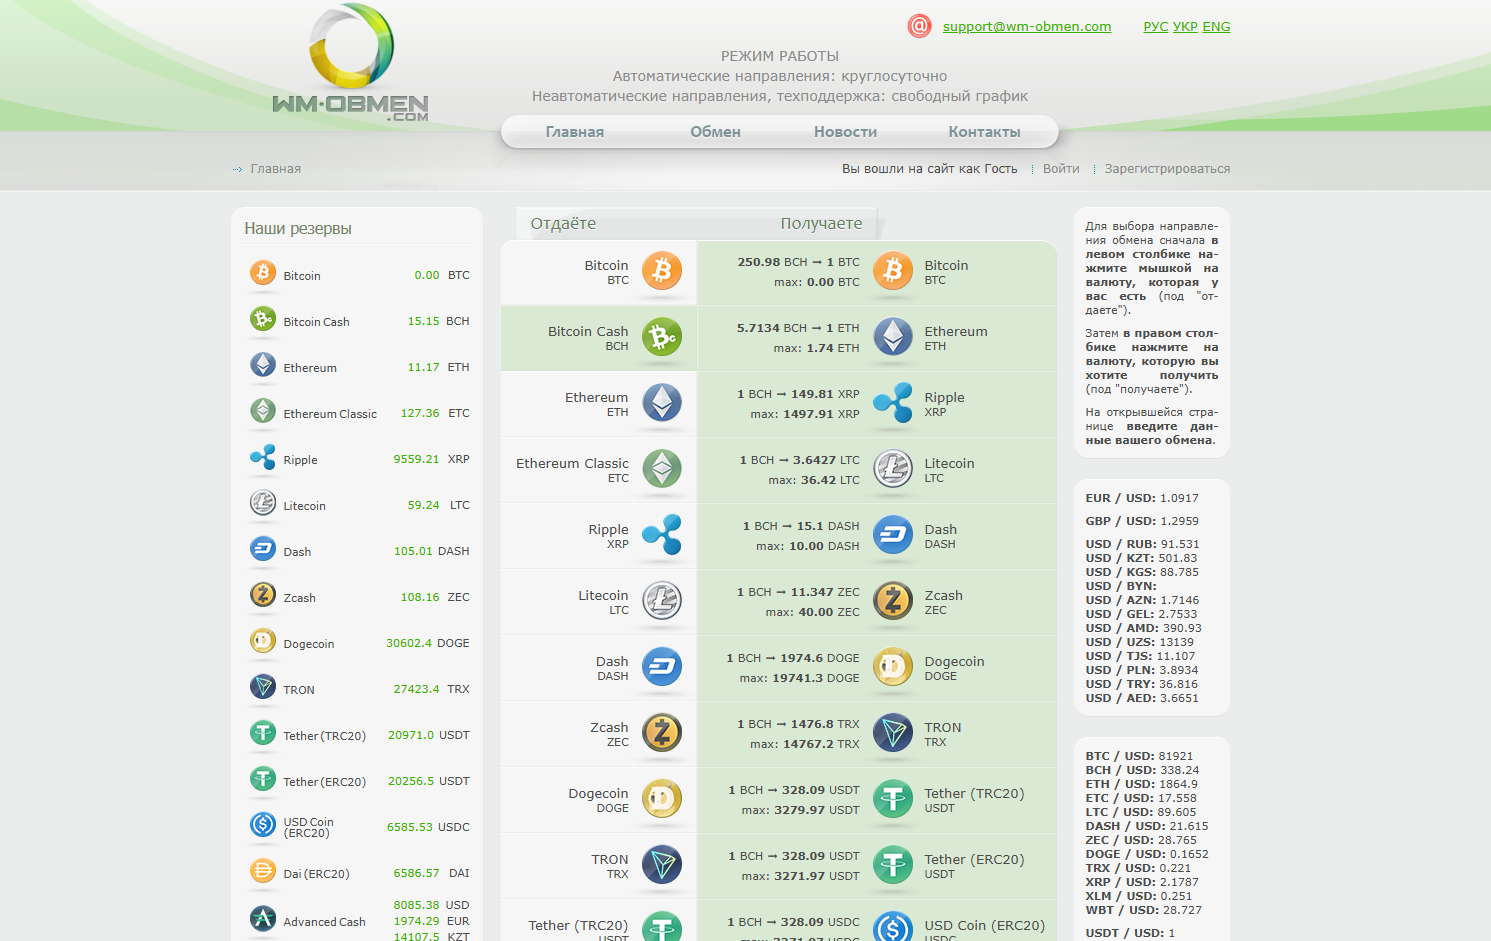Image resolution: width=1491 pixels, height=941 pixels.
Task: Click Dai (ERC20) icon in reserves list
Action: tap(263, 871)
